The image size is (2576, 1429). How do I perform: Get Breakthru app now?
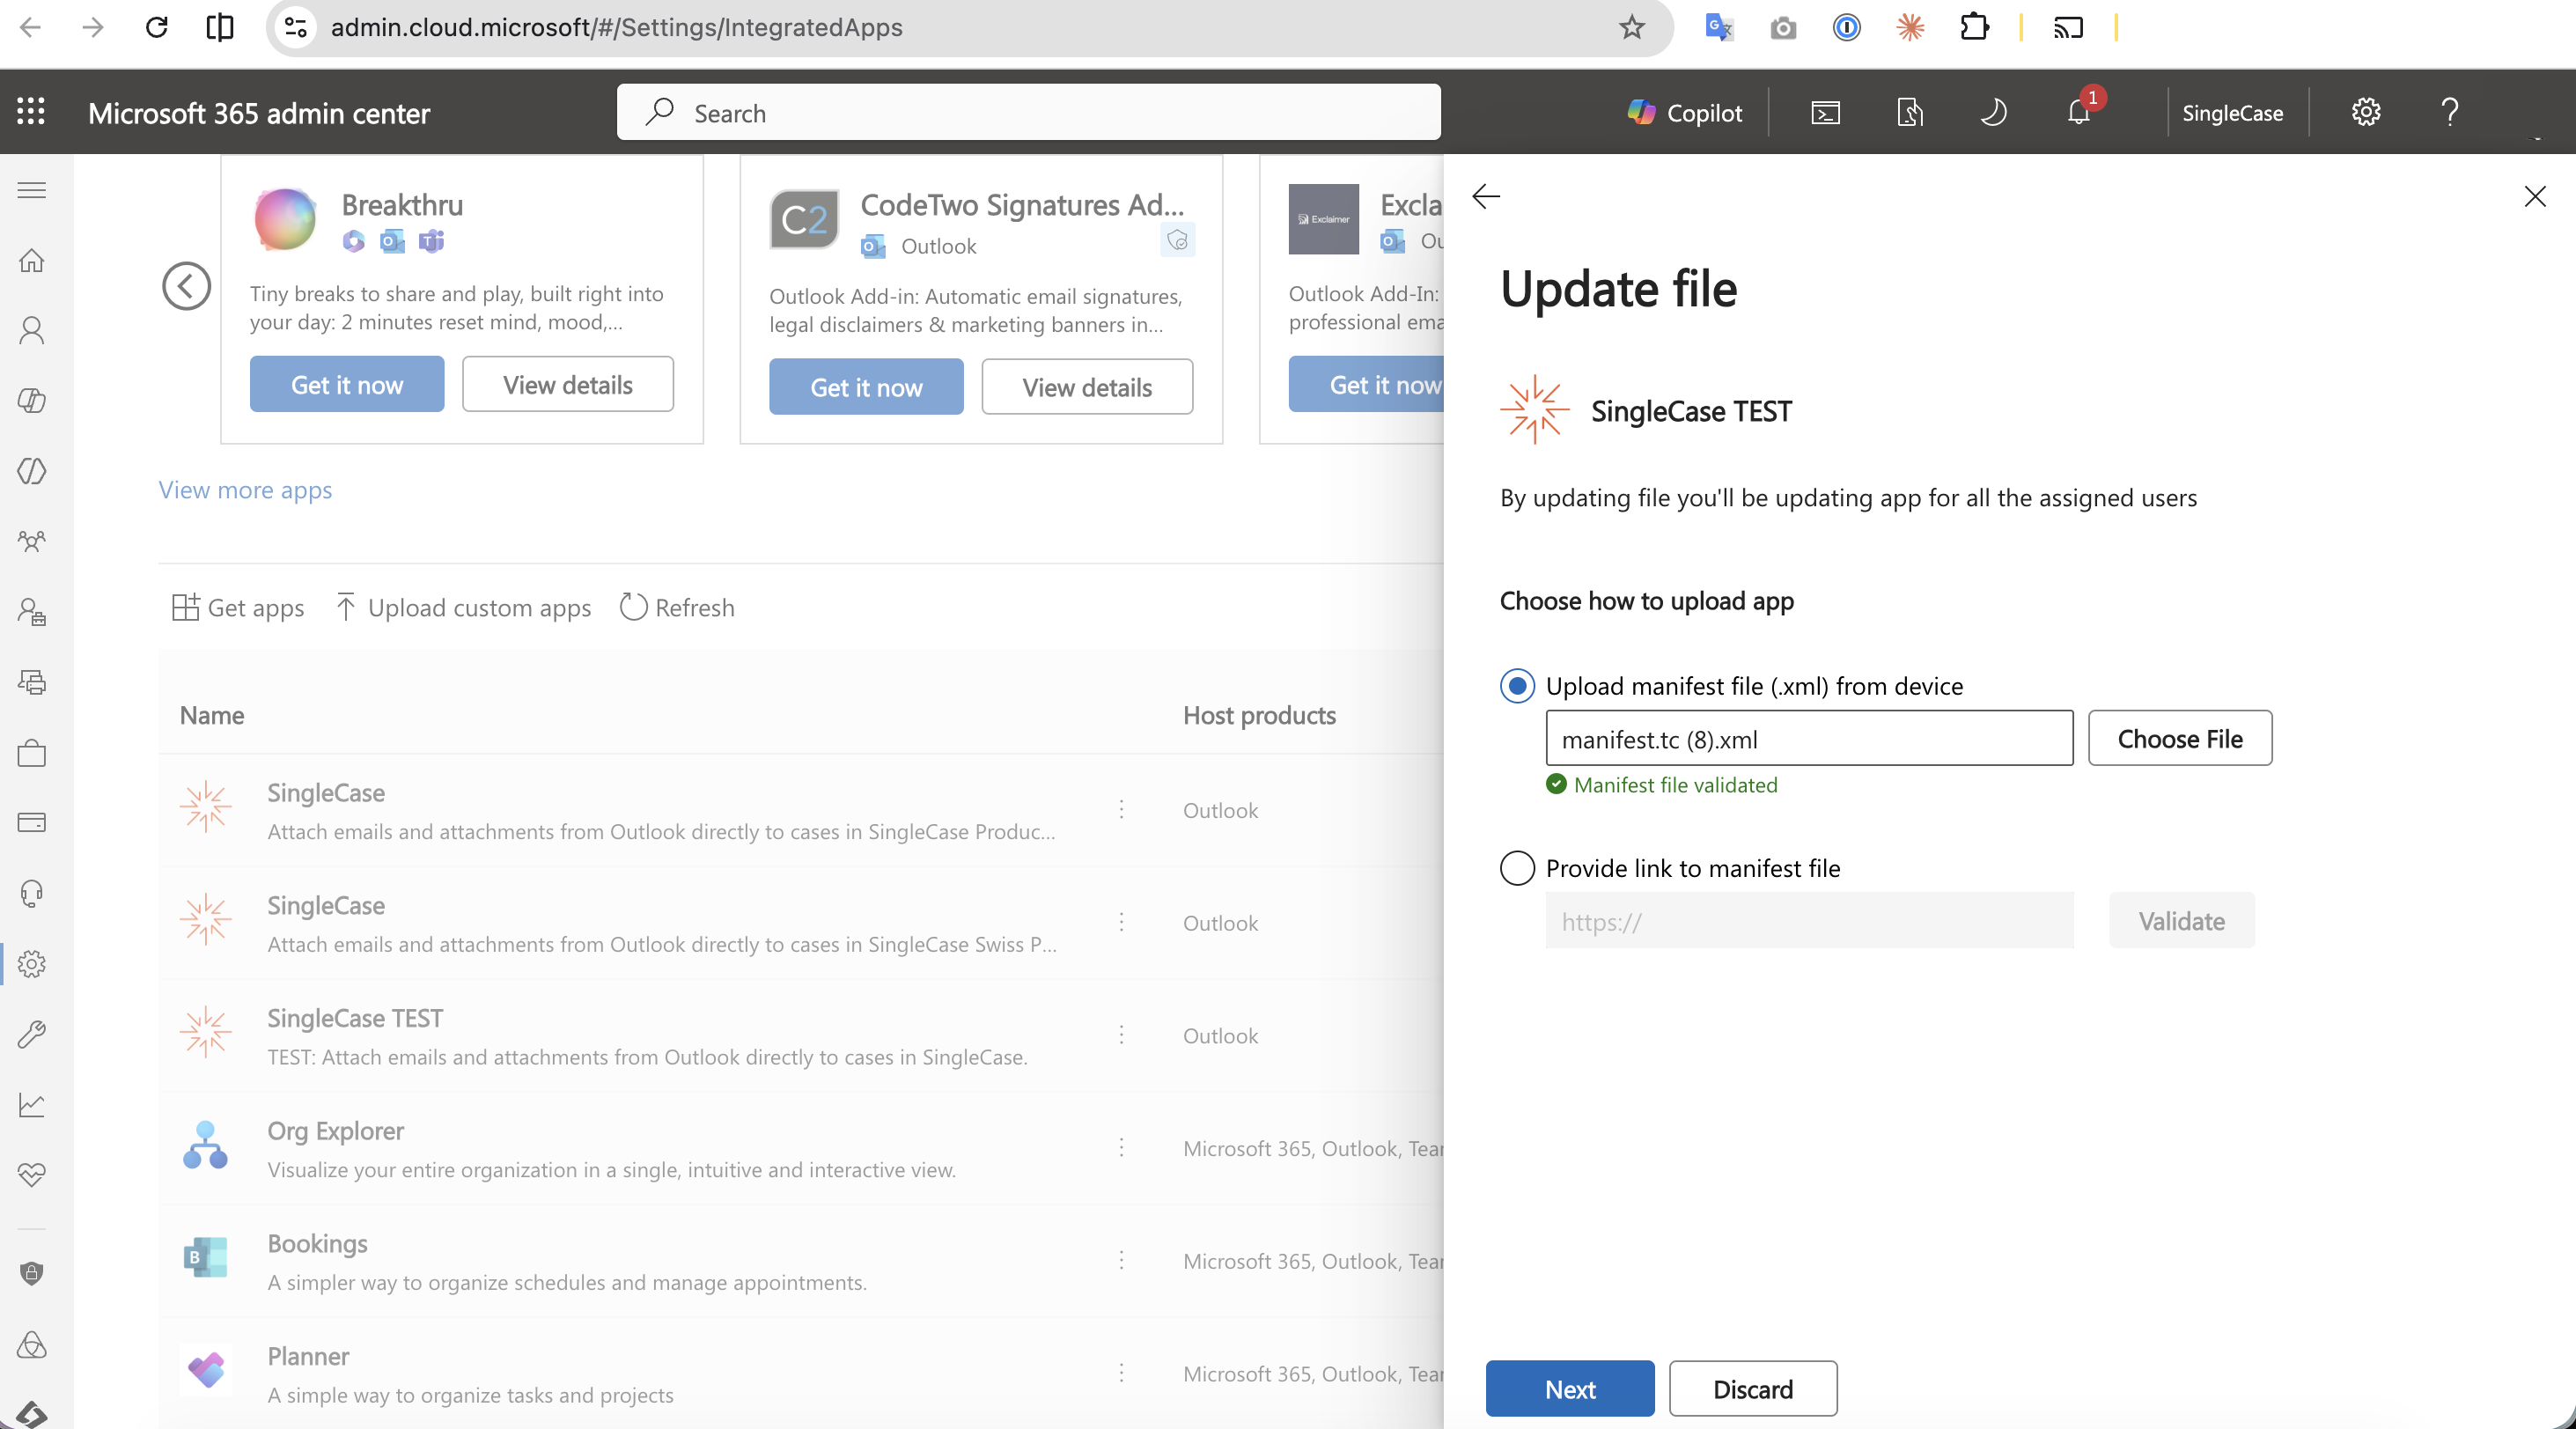point(347,385)
